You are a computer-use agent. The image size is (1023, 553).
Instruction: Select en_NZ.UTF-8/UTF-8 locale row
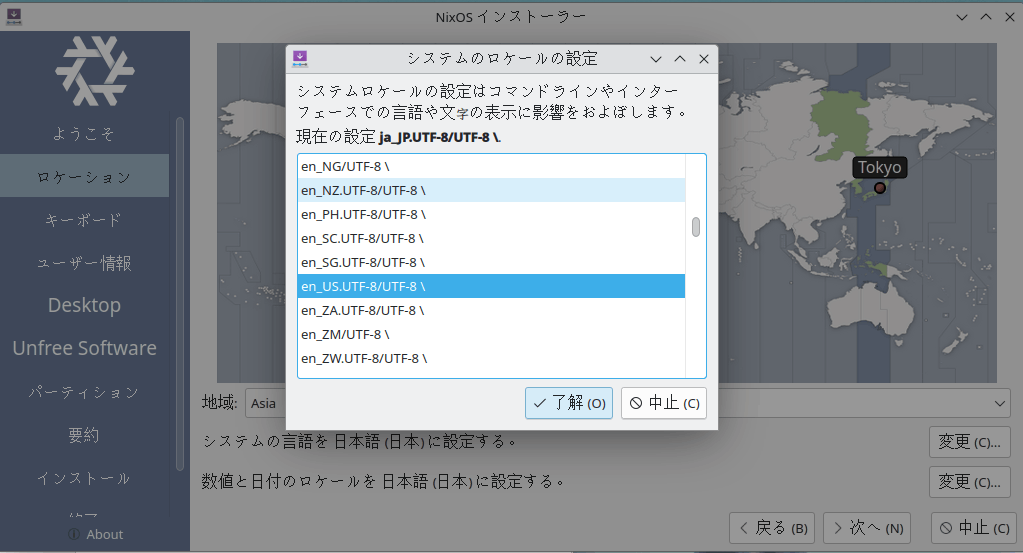tap(491, 190)
